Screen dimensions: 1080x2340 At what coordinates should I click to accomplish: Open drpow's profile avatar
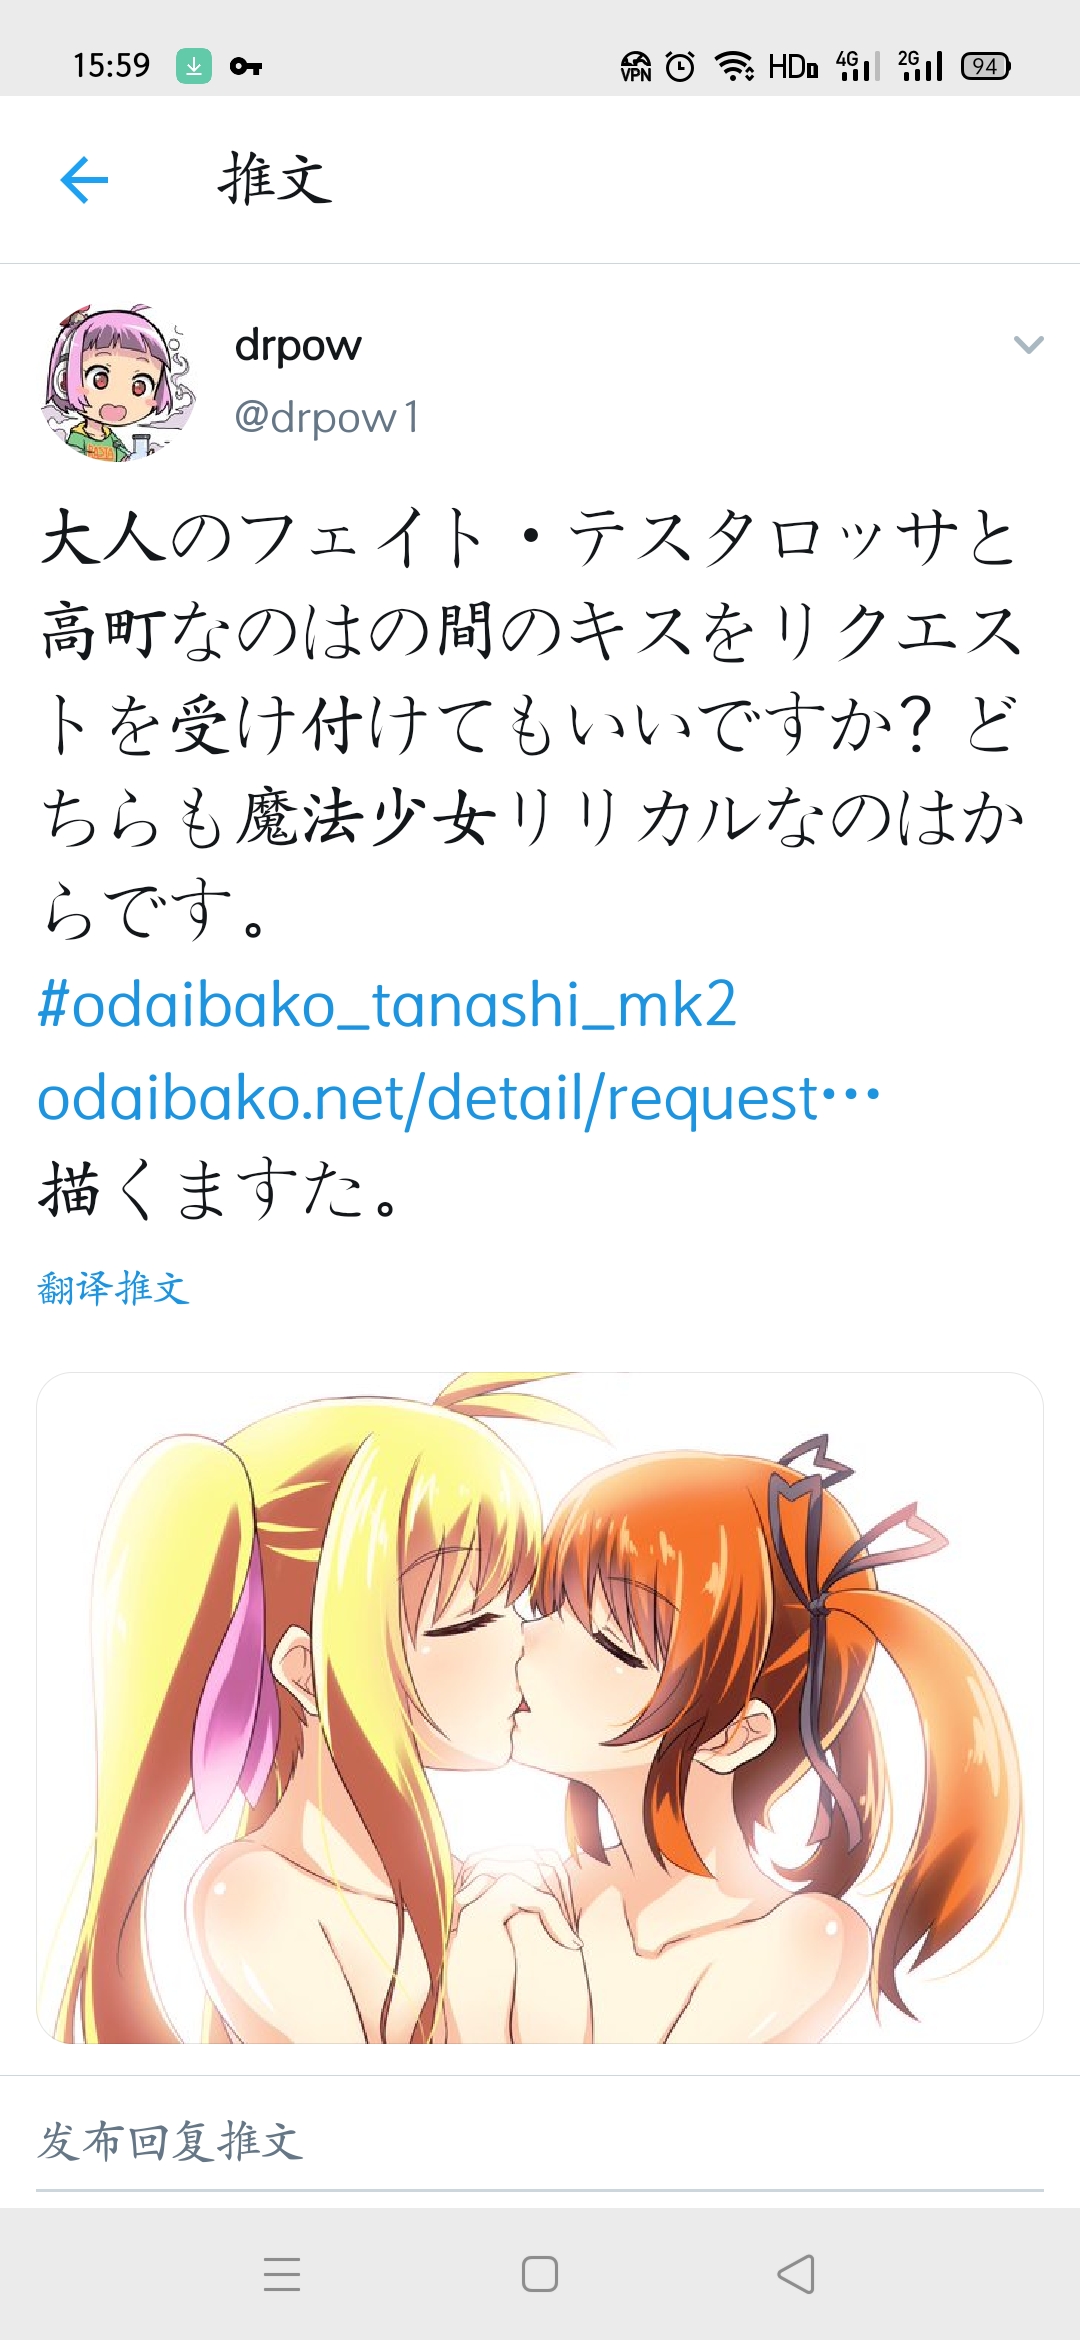point(119,384)
